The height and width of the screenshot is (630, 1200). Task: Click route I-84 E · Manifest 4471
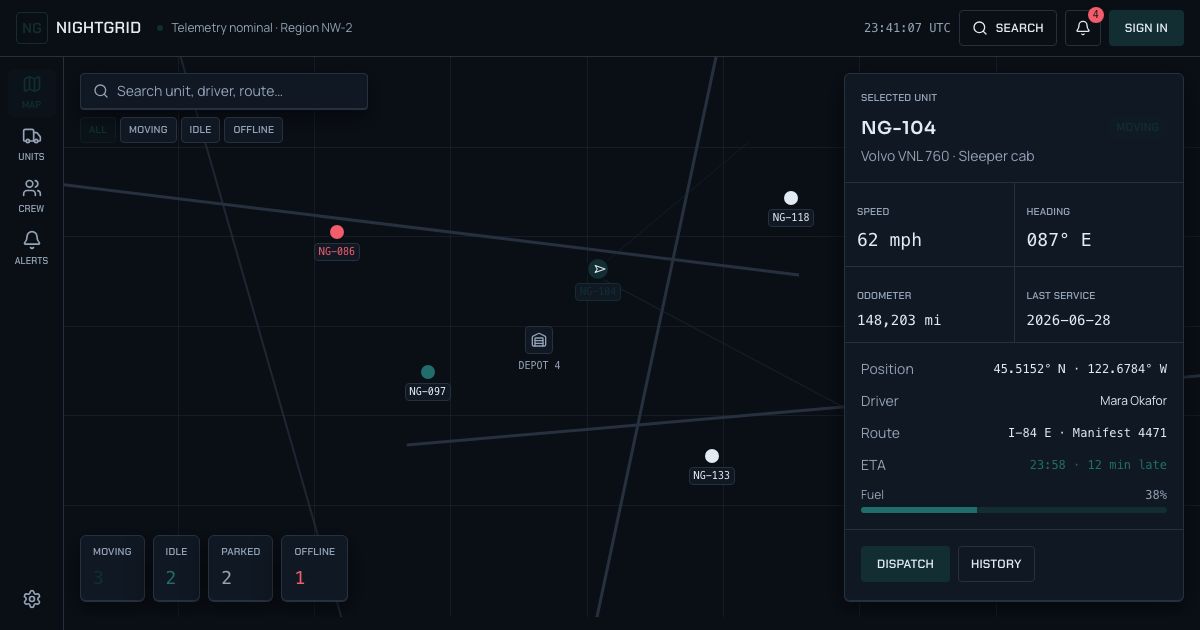click(x=1087, y=433)
